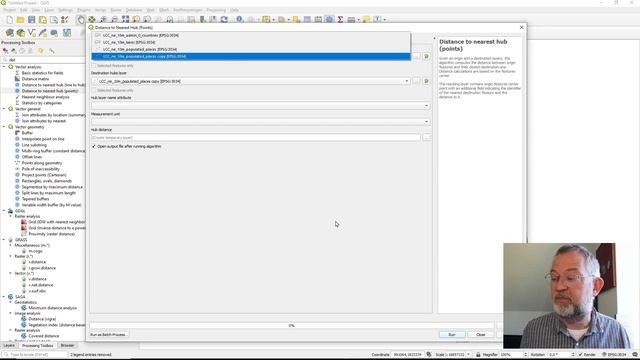Collapse the Vector geometry group
The height and width of the screenshot is (360, 640).
click(x=4, y=127)
